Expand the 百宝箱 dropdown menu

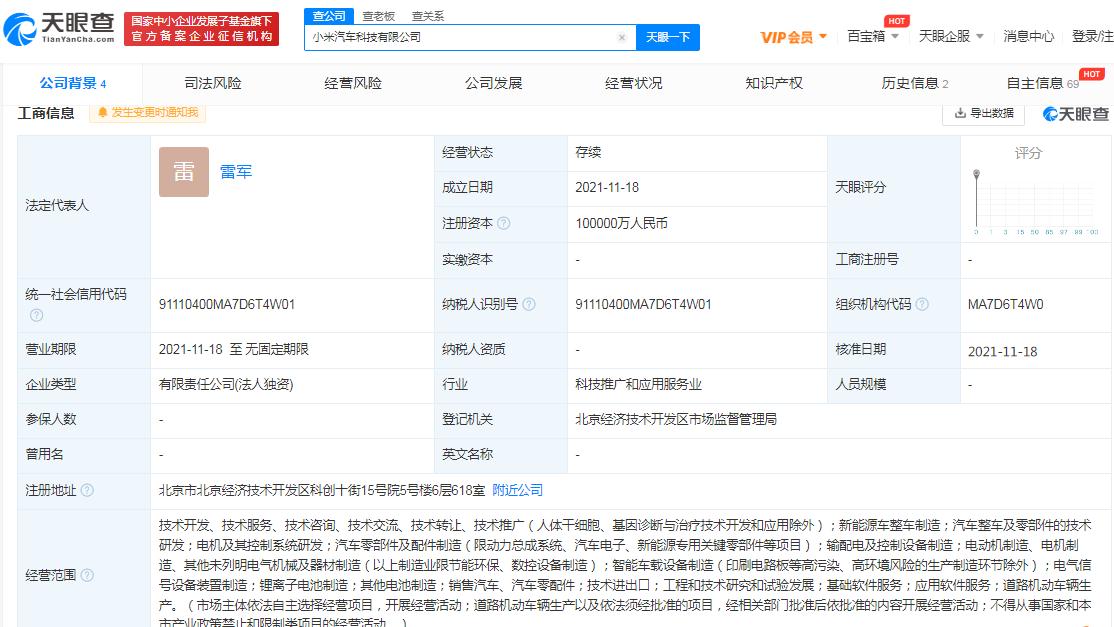coord(873,36)
